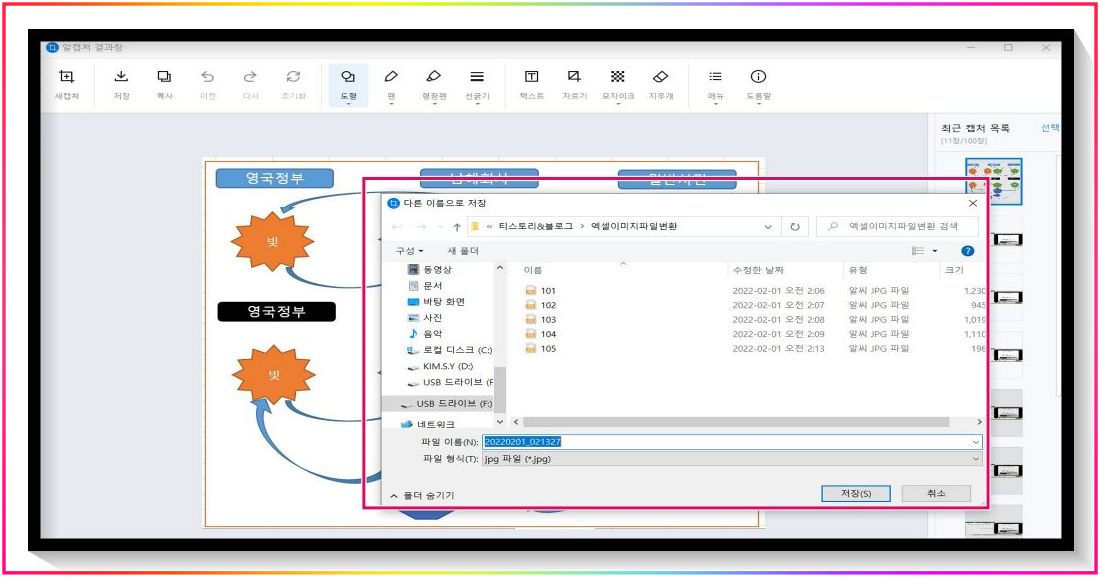Expand the 파일 이름 filename dropdown arrow
The height and width of the screenshot is (577, 1100).
tap(975, 442)
